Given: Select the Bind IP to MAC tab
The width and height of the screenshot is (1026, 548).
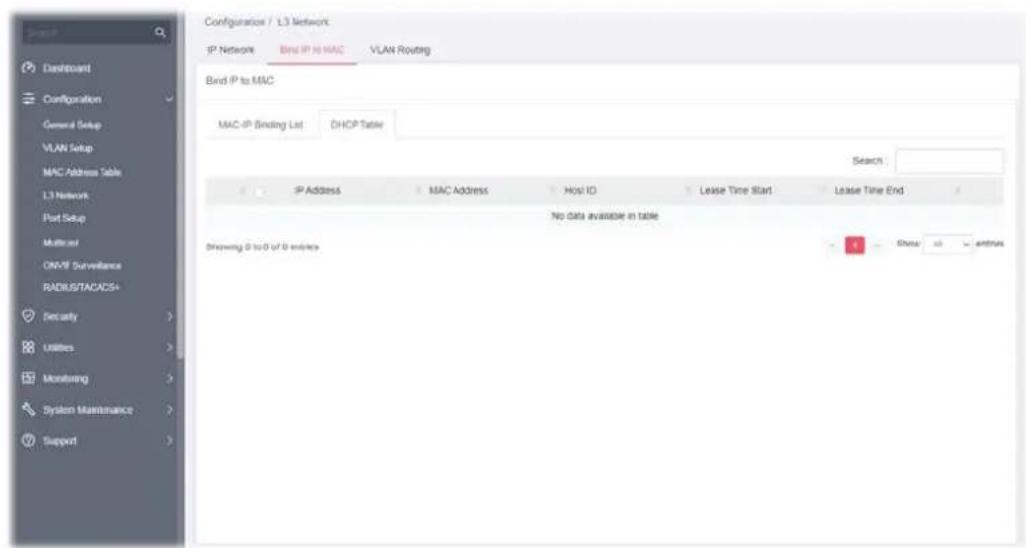Looking at the screenshot, I should 311,50.
